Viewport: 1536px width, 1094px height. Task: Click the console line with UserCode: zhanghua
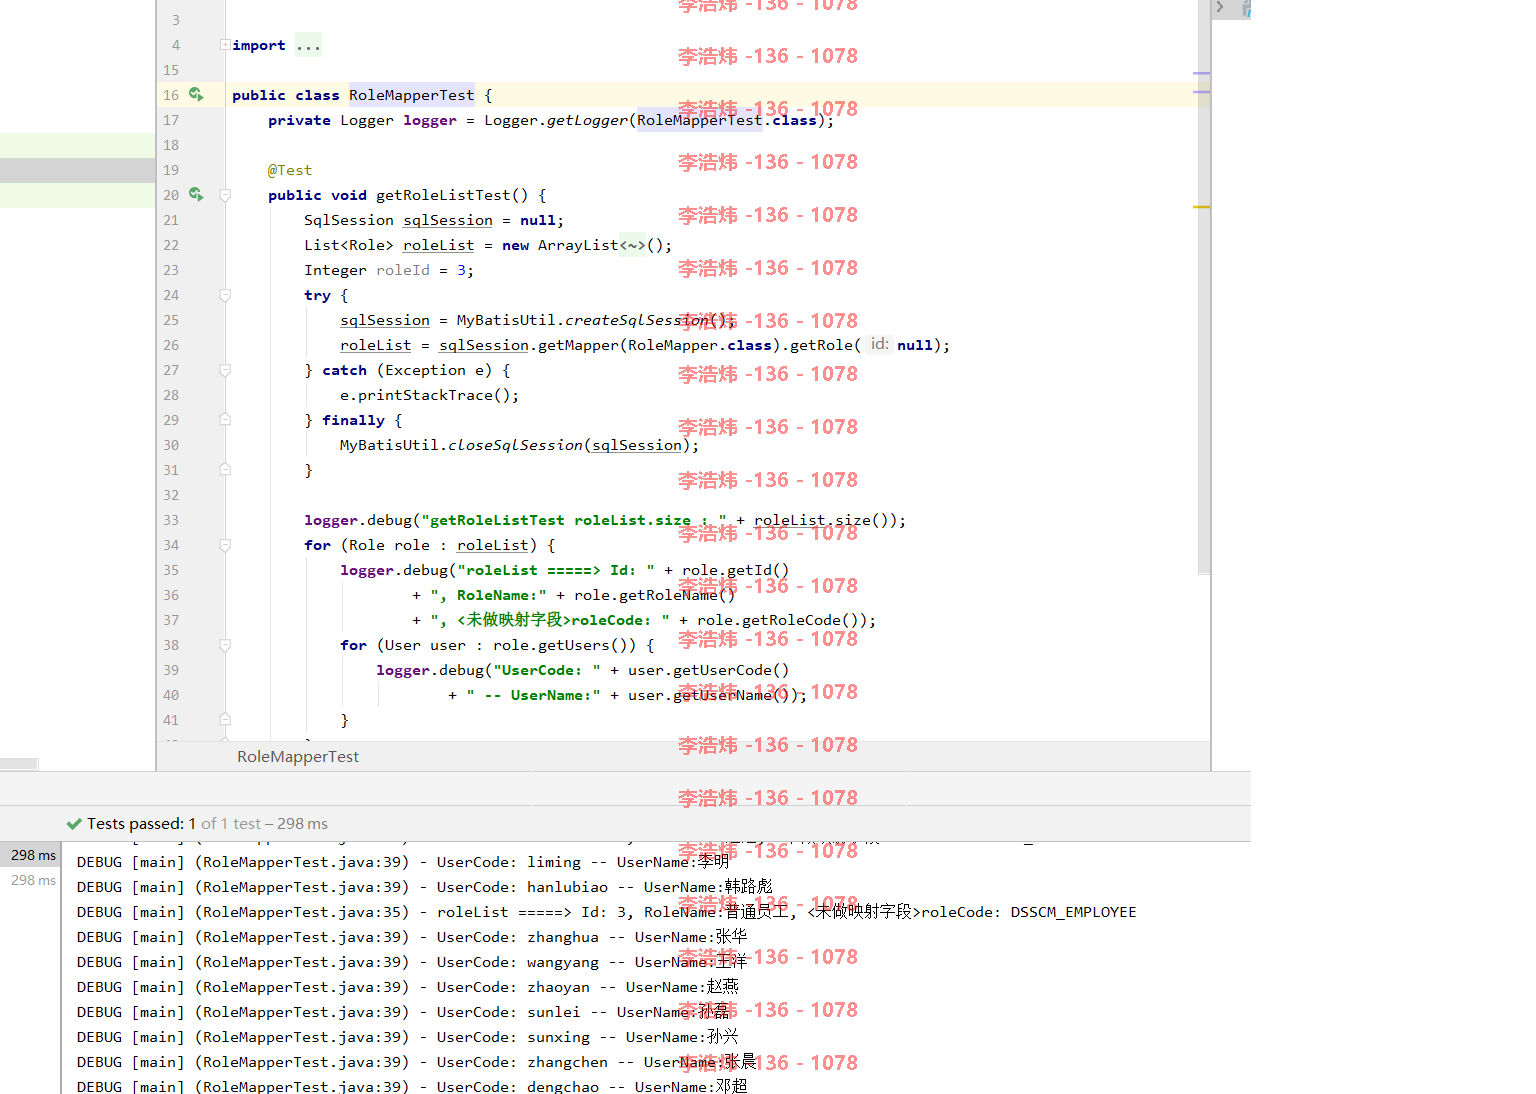point(412,937)
